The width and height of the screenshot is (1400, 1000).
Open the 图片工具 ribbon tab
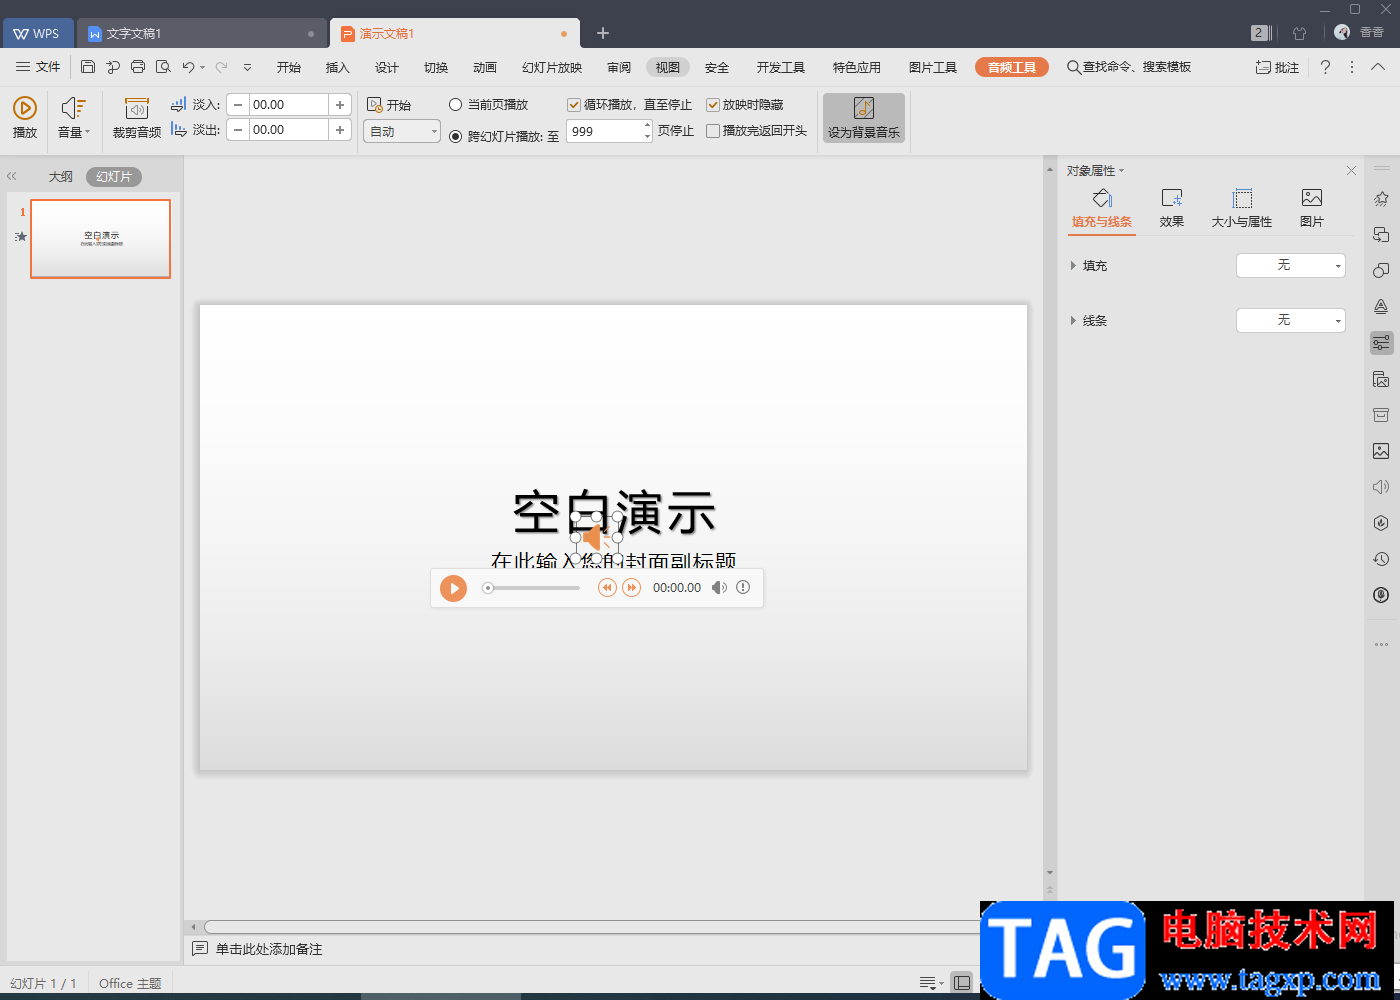[933, 67]
